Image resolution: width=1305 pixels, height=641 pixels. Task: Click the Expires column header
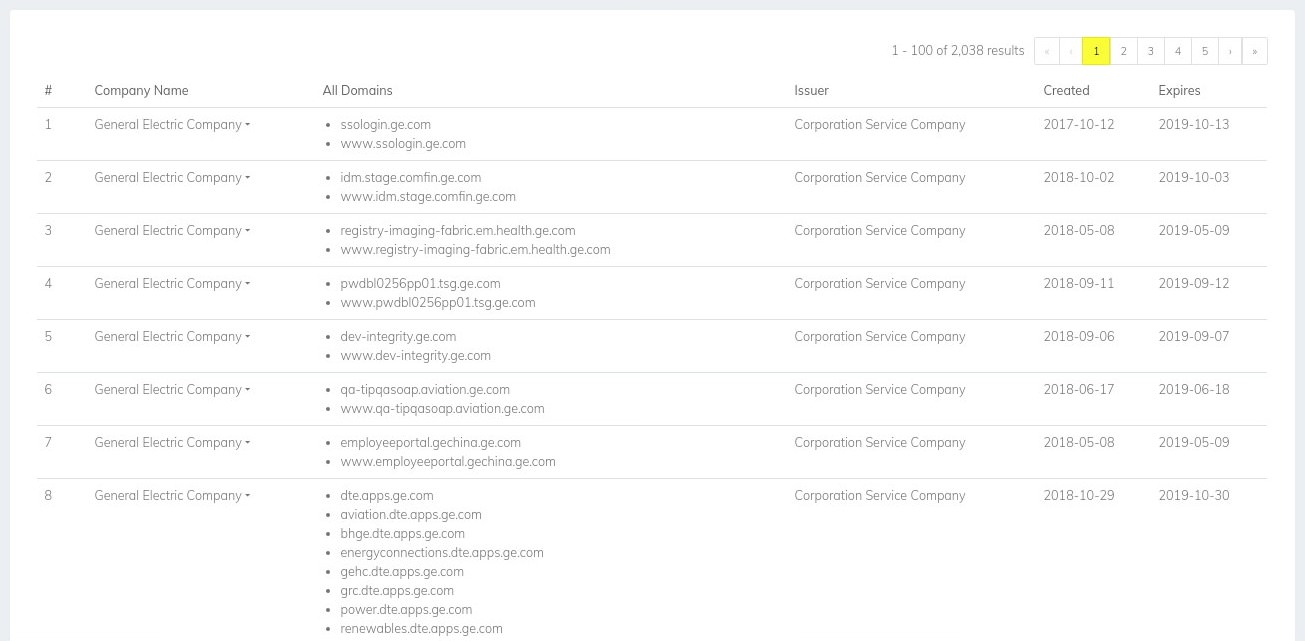pos(1179,91)
